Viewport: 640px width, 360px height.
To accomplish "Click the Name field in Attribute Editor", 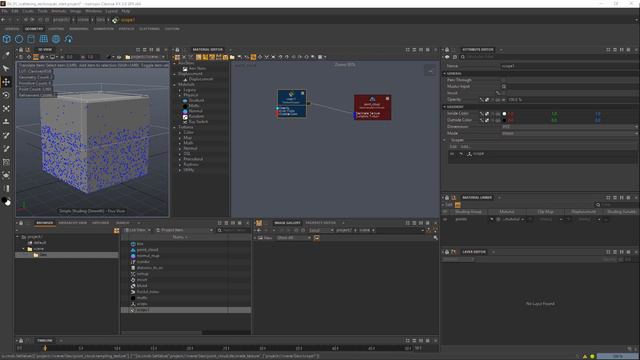I will click(569, 66).
